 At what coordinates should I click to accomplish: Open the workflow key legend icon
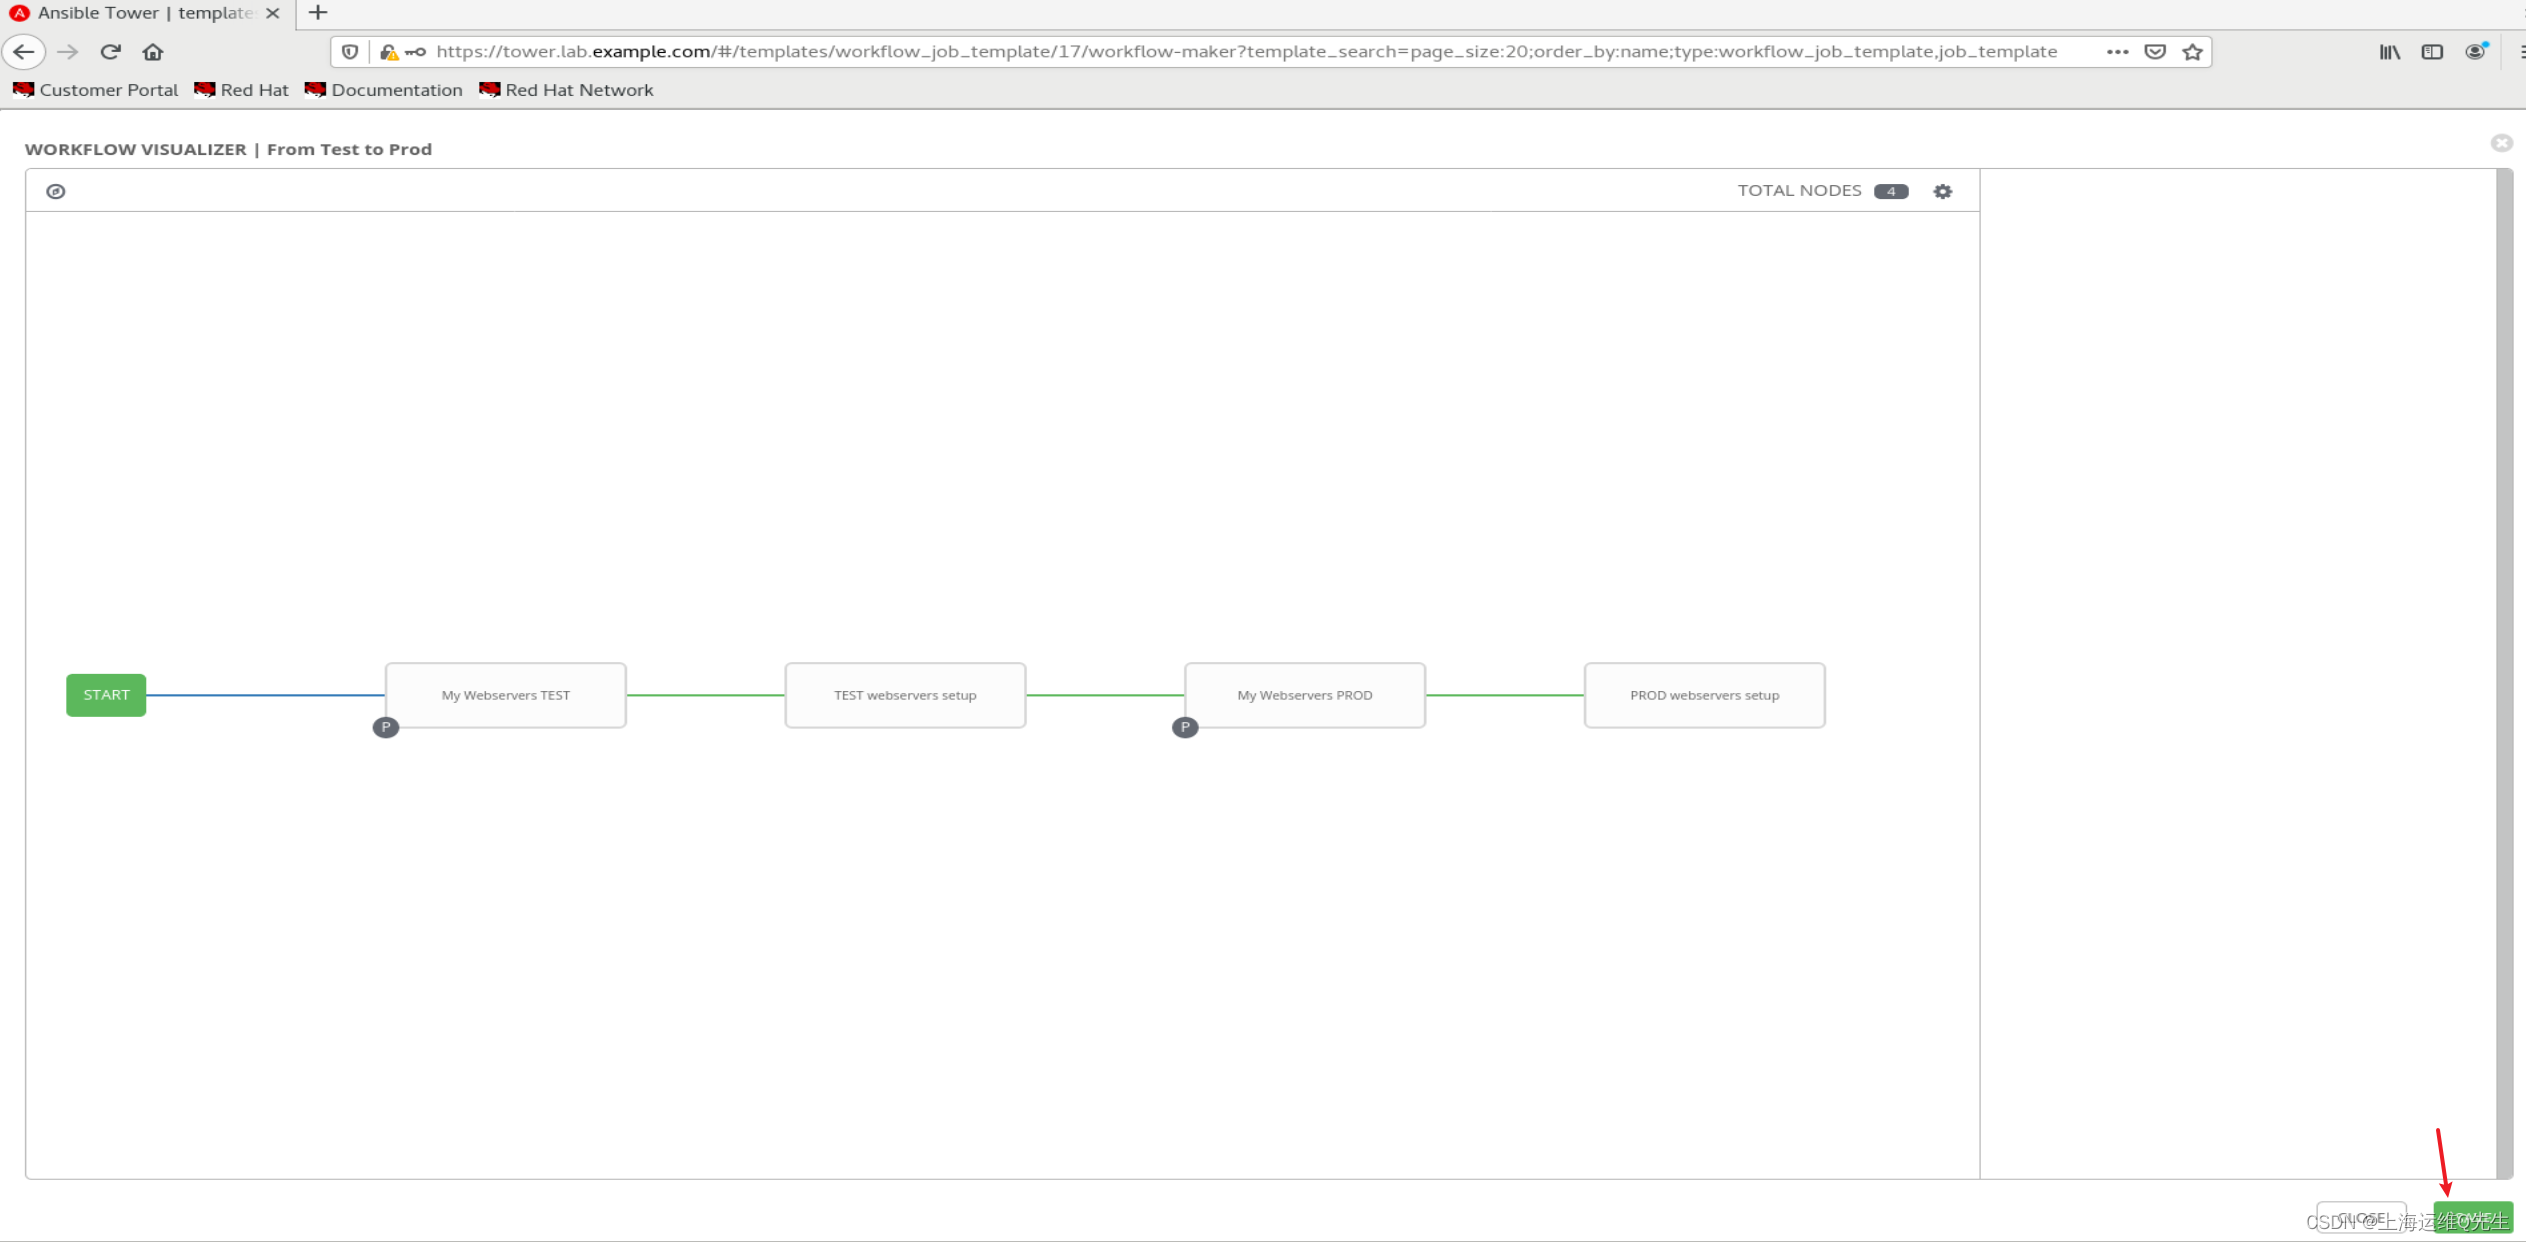coord(56,190)
